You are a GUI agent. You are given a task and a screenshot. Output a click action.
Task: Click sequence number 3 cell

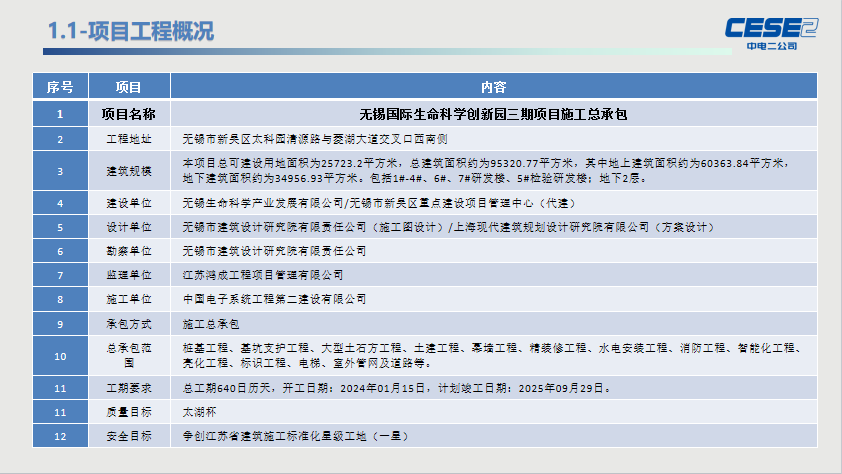click(x=60, y=171)
